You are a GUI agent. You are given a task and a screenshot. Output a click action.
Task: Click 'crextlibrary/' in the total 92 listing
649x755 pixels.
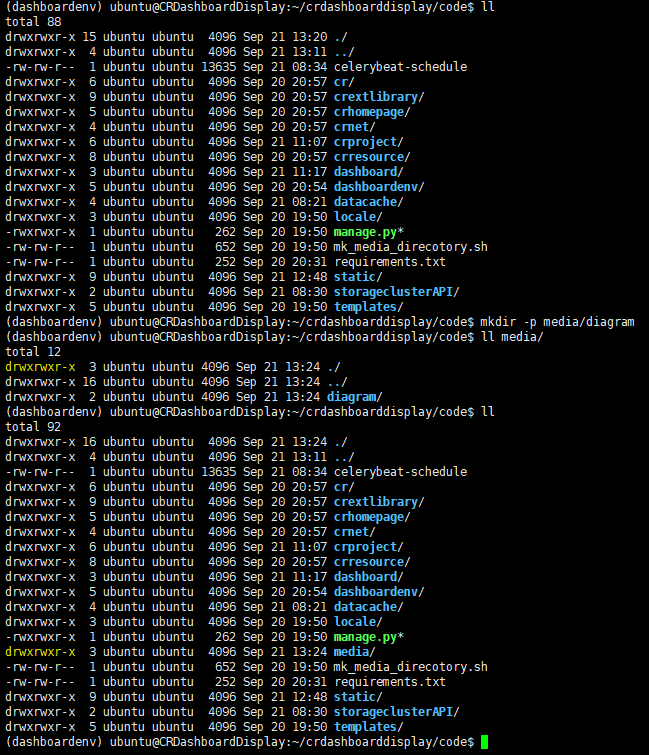point(379,502)
